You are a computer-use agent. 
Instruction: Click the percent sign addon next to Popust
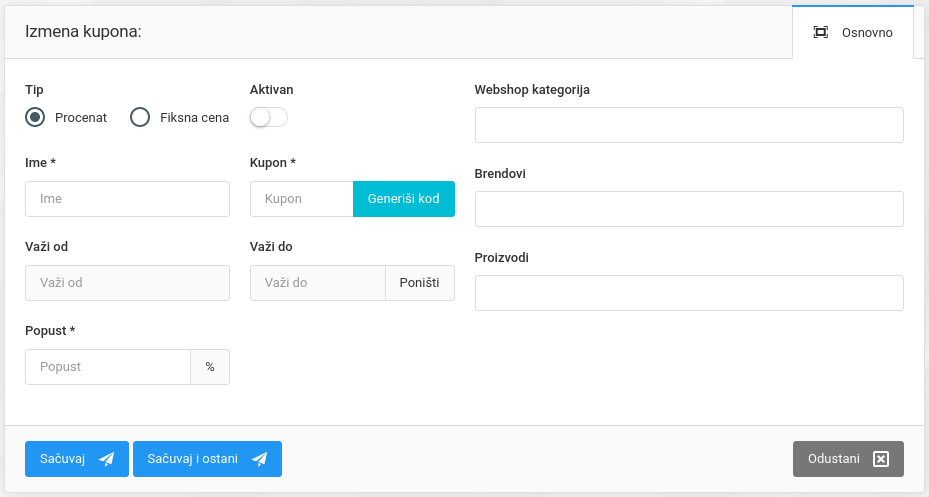pos(210,367)
